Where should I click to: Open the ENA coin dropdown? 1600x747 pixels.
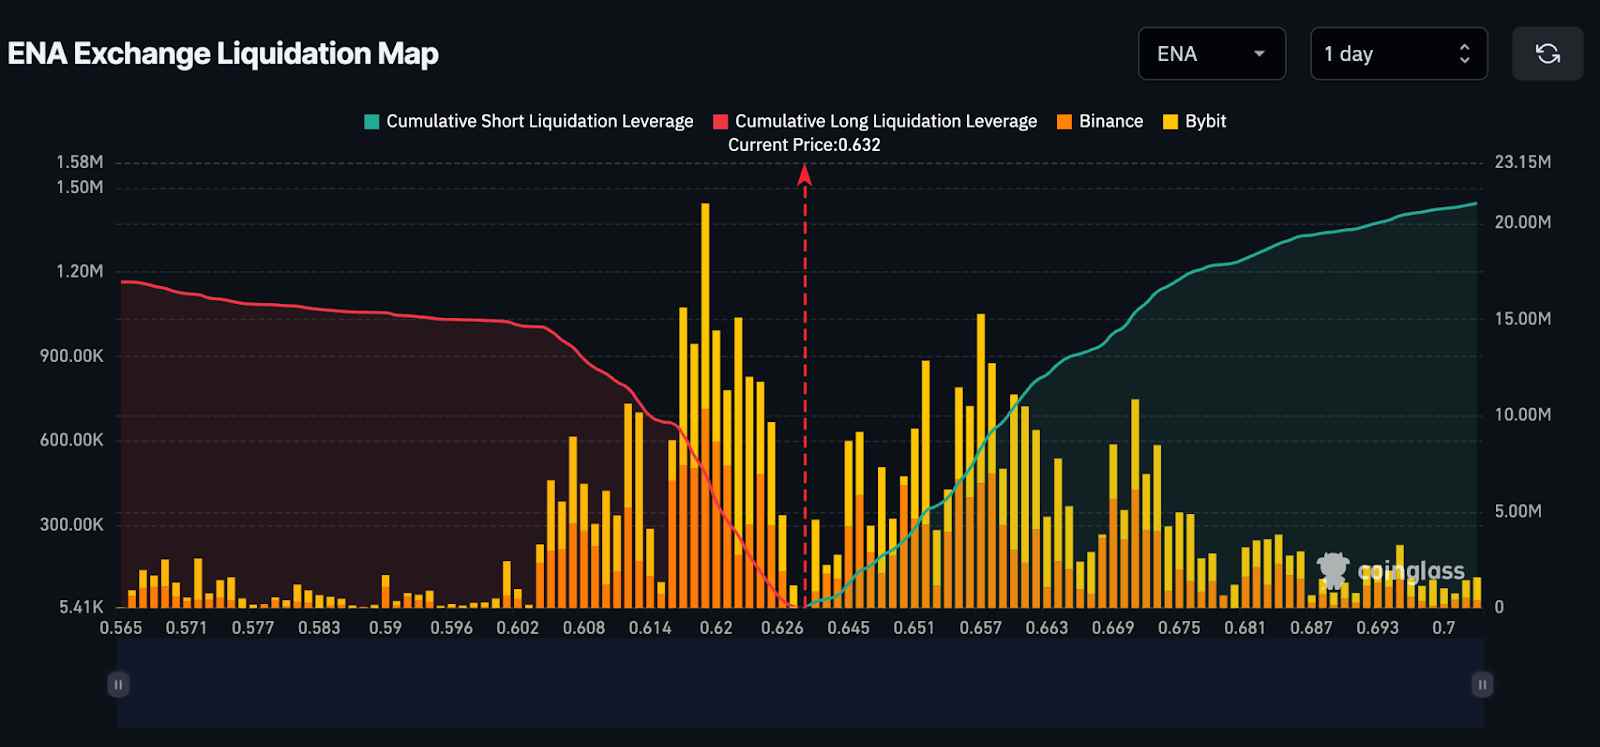[1211, 54]
